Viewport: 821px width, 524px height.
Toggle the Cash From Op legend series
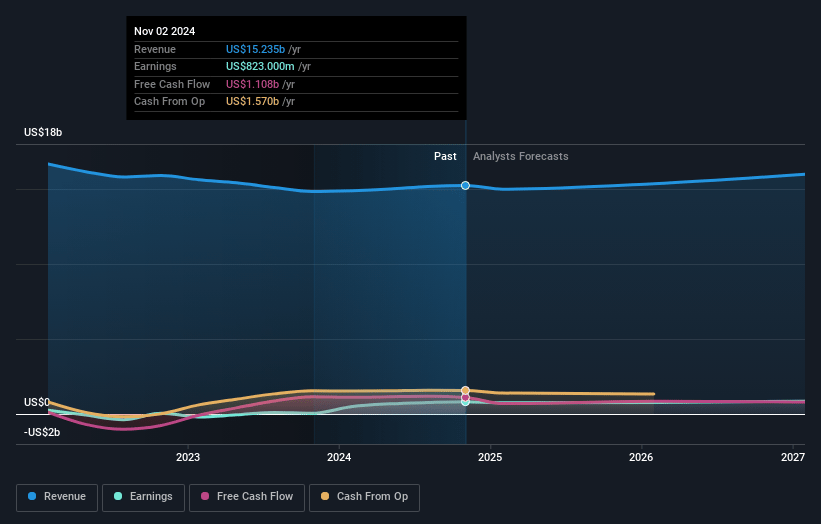[364, 497]
